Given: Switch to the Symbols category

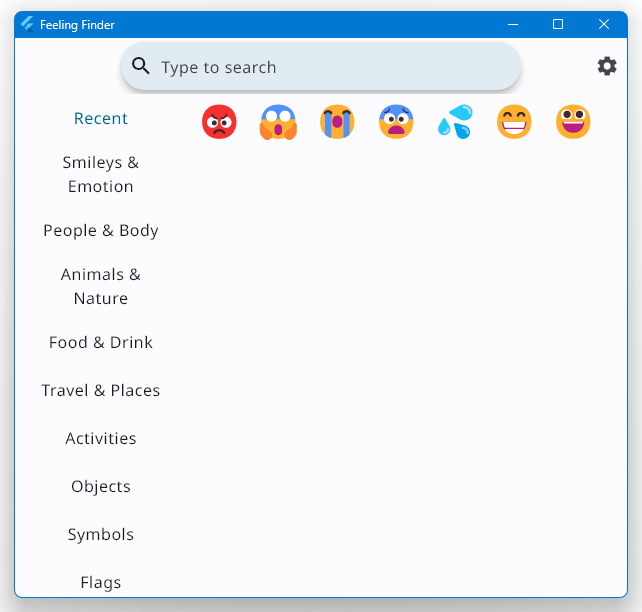Looking at the screenshot, I should tap(101, 534).
